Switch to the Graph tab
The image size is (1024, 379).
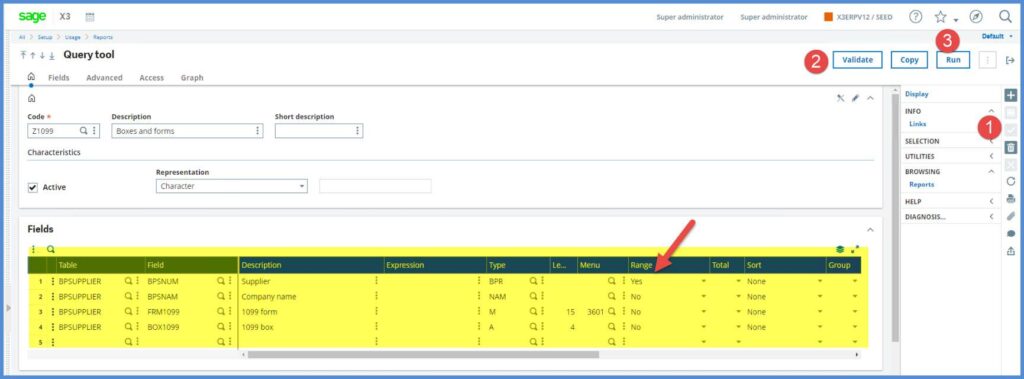click(192, 78)
